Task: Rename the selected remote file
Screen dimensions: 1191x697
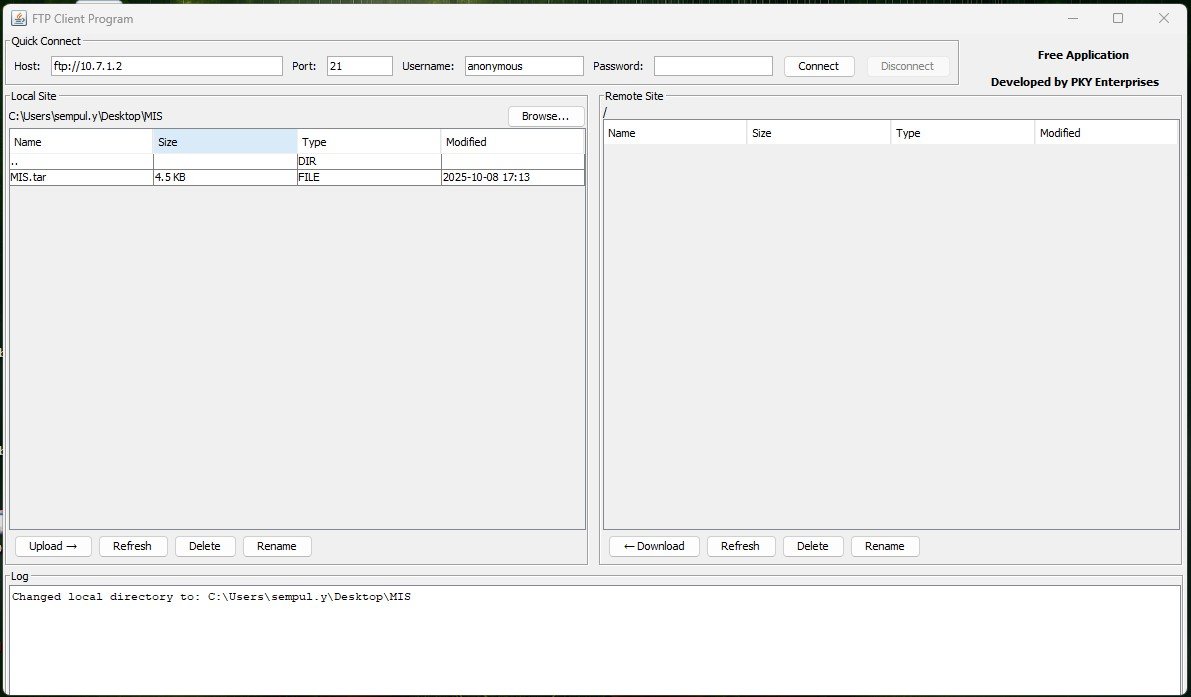Action: click(x=884, y=546)
